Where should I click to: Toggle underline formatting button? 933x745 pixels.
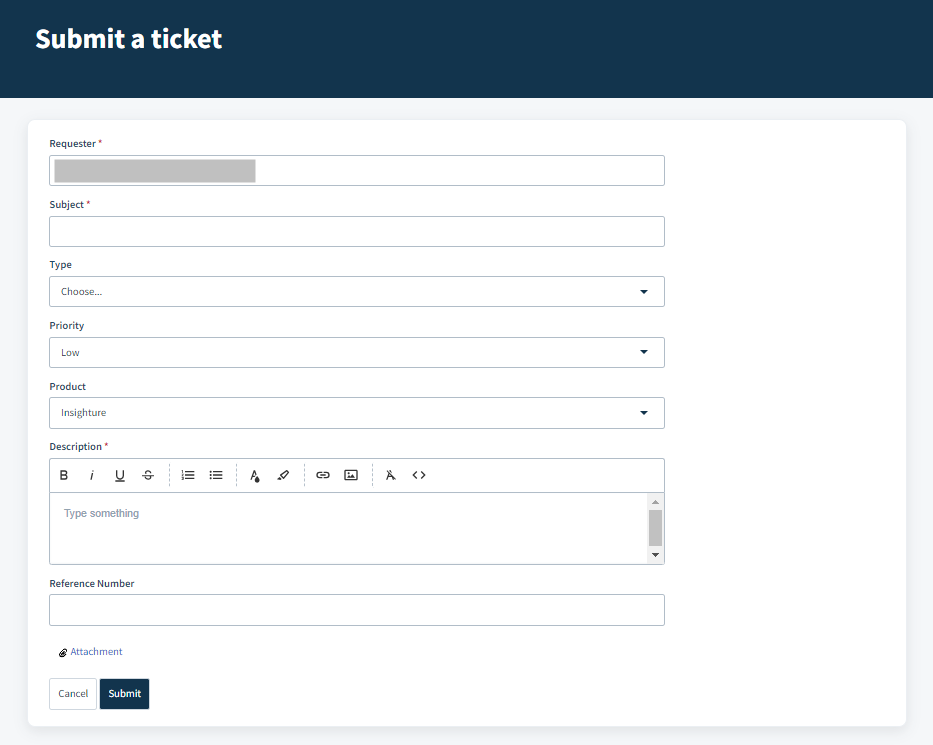point(120,475)
